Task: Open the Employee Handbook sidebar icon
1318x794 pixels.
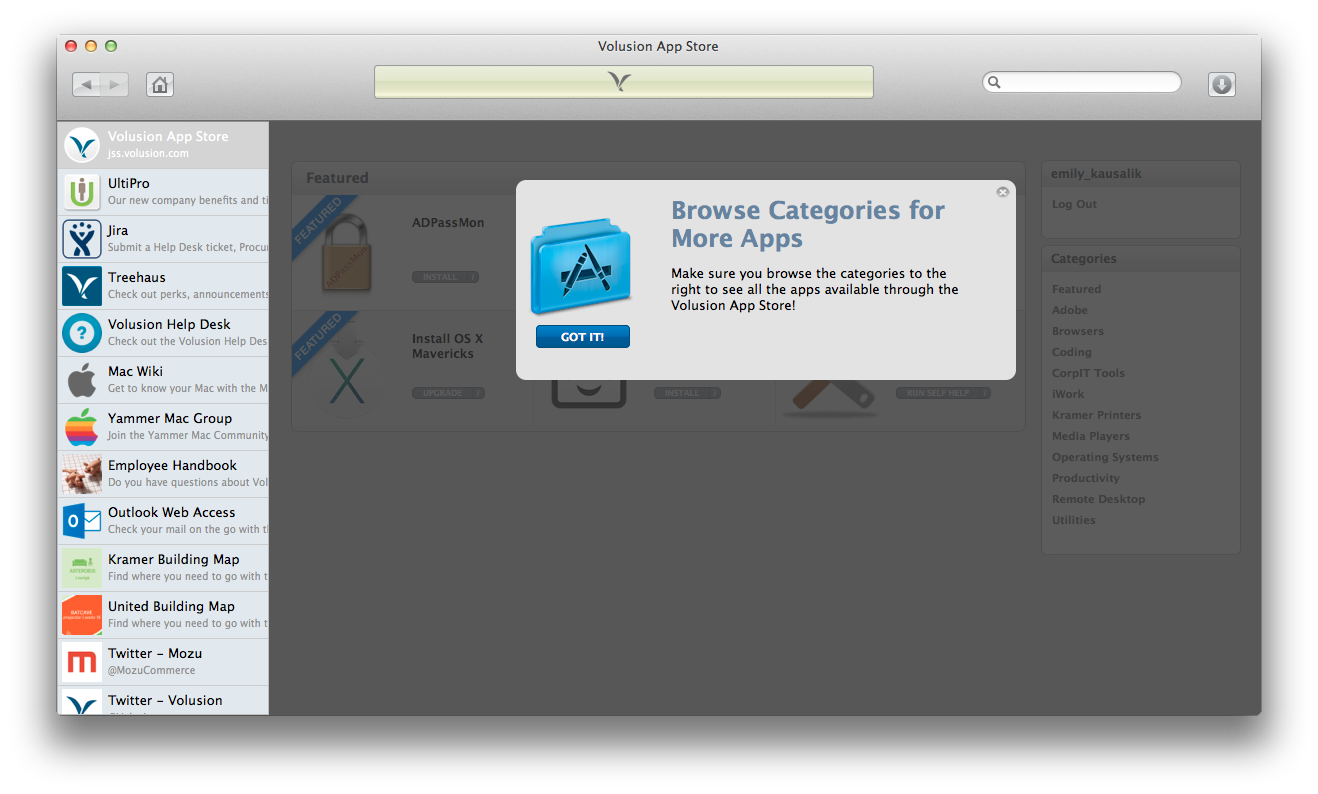Action: [x=82, y=474]
